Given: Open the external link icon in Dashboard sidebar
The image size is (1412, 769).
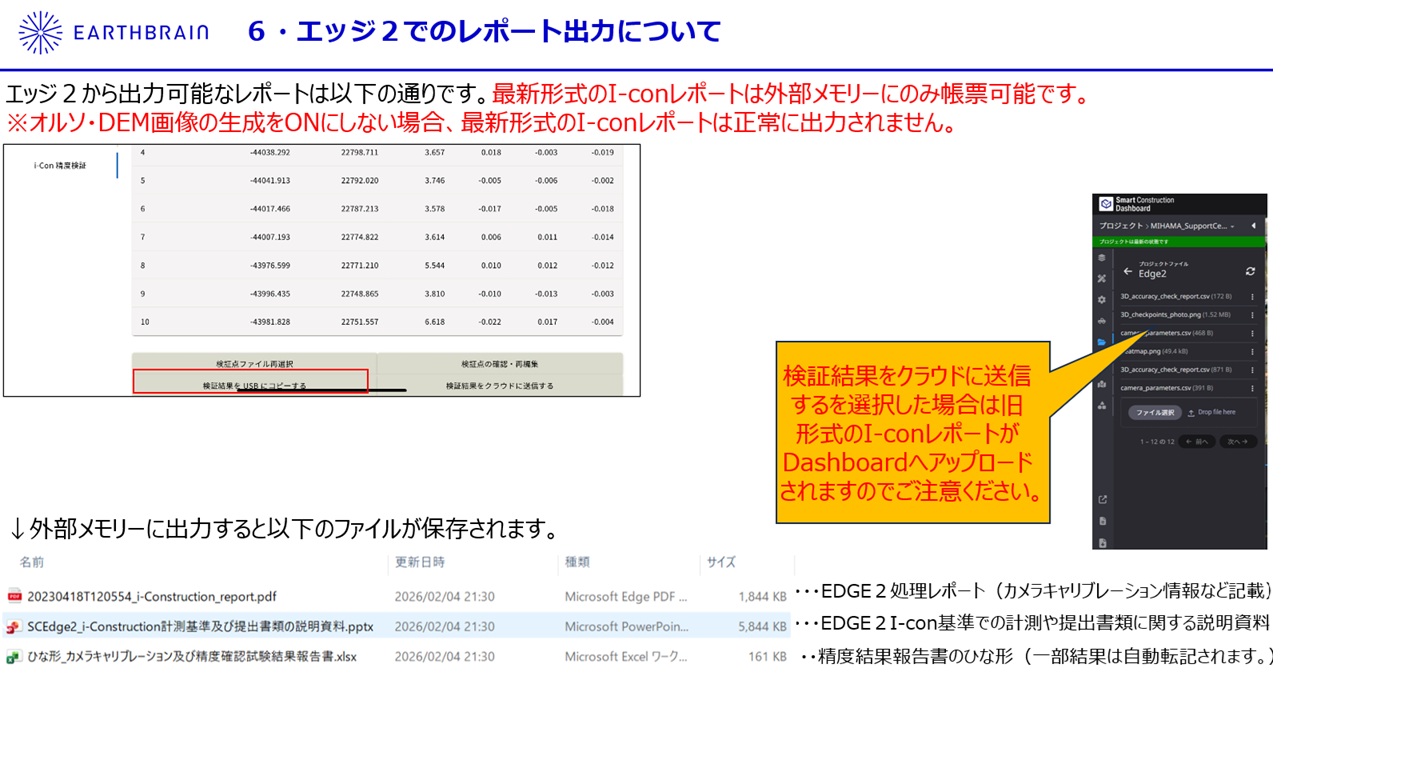Looking at the screenshot, I should (1102, 499).
